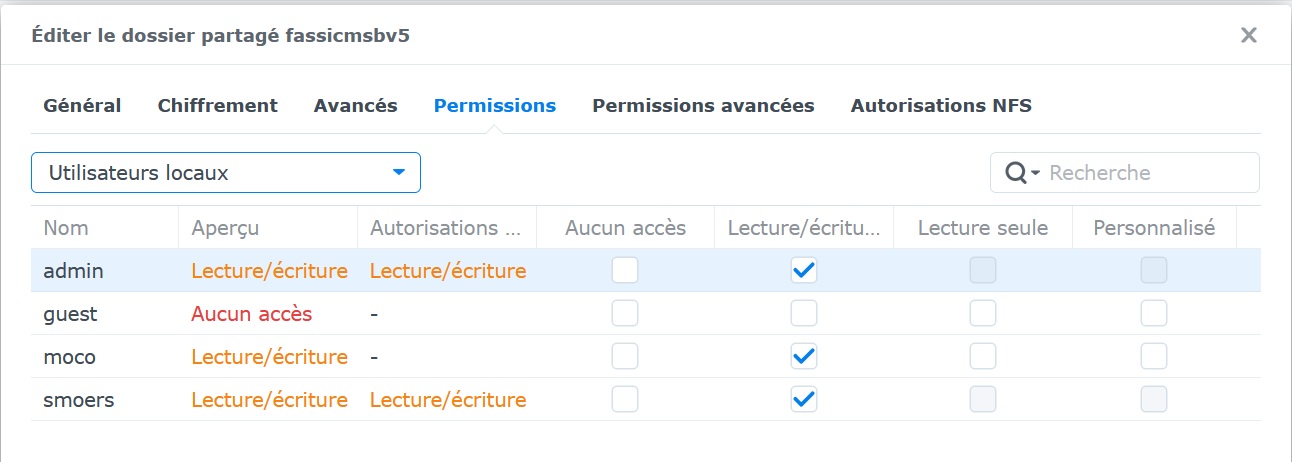1292x462 pixels.
Task: Check Aucun accès for moco
Action: pos(625,357)
